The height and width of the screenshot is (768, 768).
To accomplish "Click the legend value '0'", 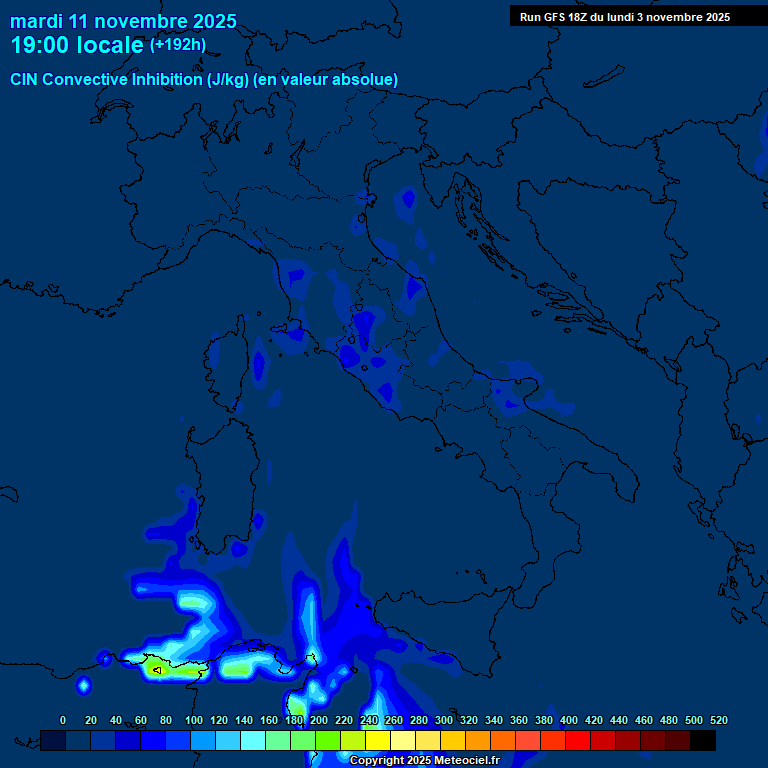I will pyautogui.click(x=63, y=720).
